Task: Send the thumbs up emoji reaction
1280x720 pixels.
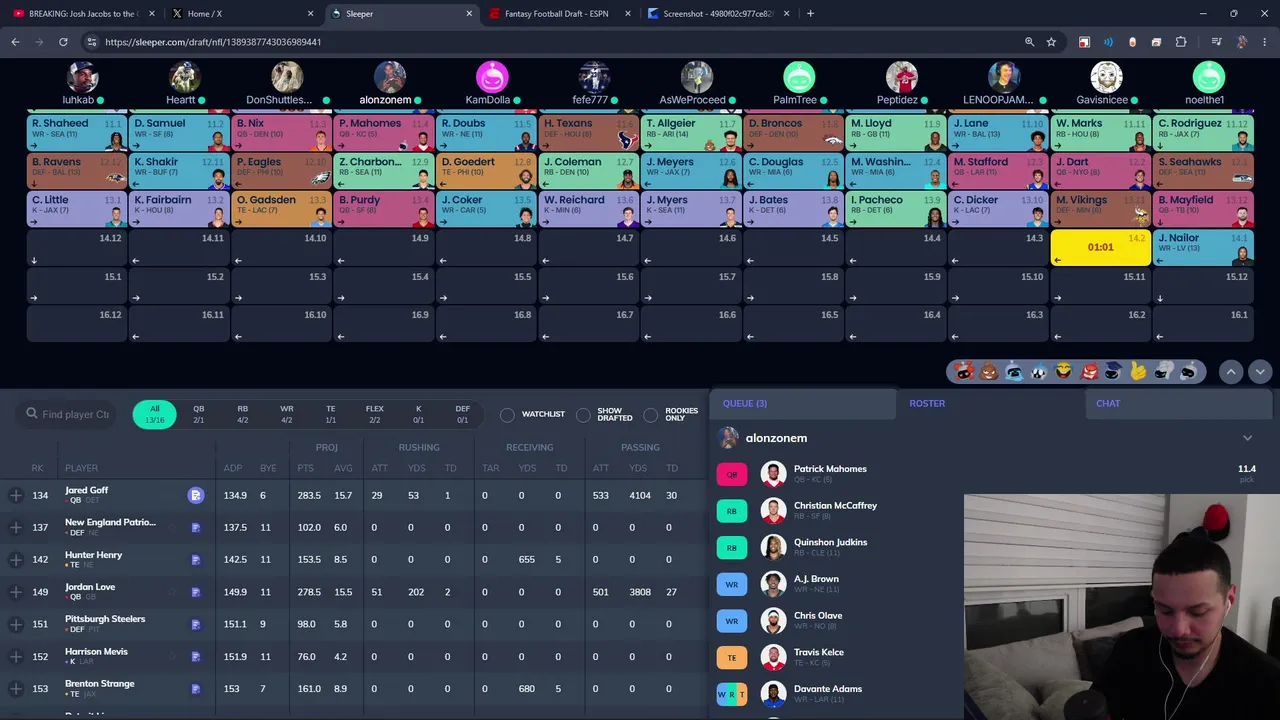Action: click(x=1138, y=371)
